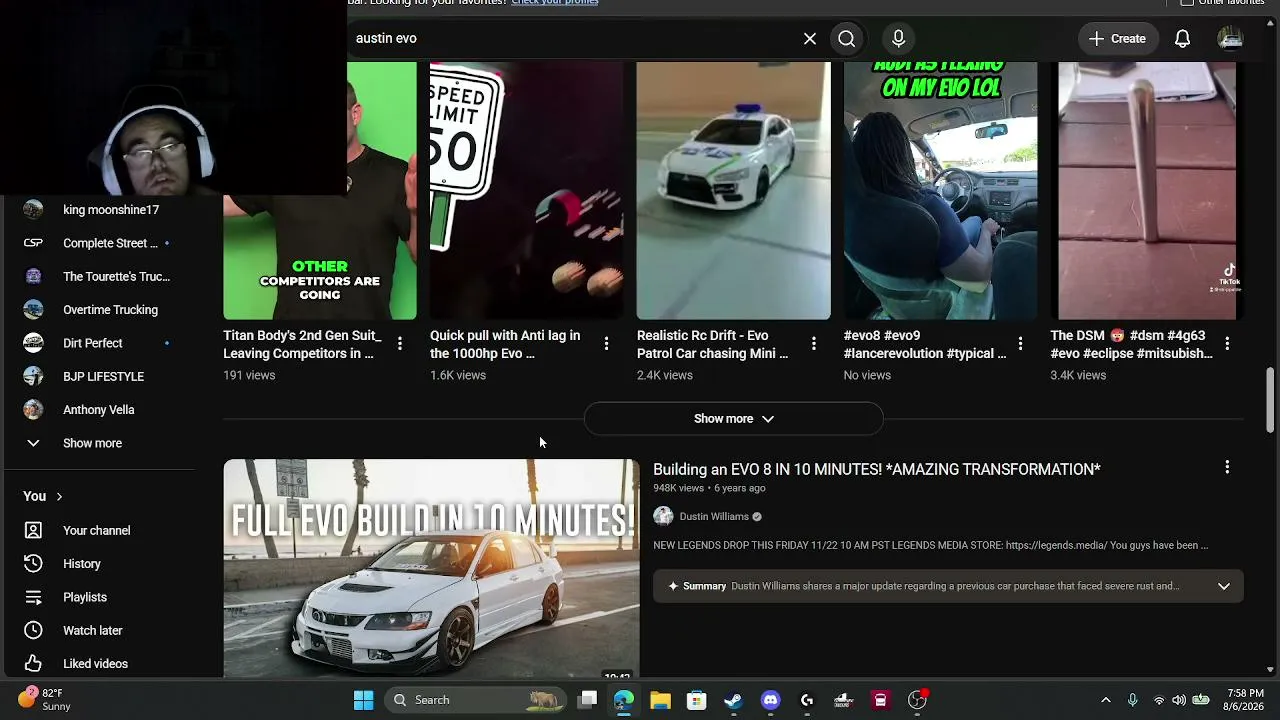Expand the You section chevron
1280x720 pixels.
(59, 496)
